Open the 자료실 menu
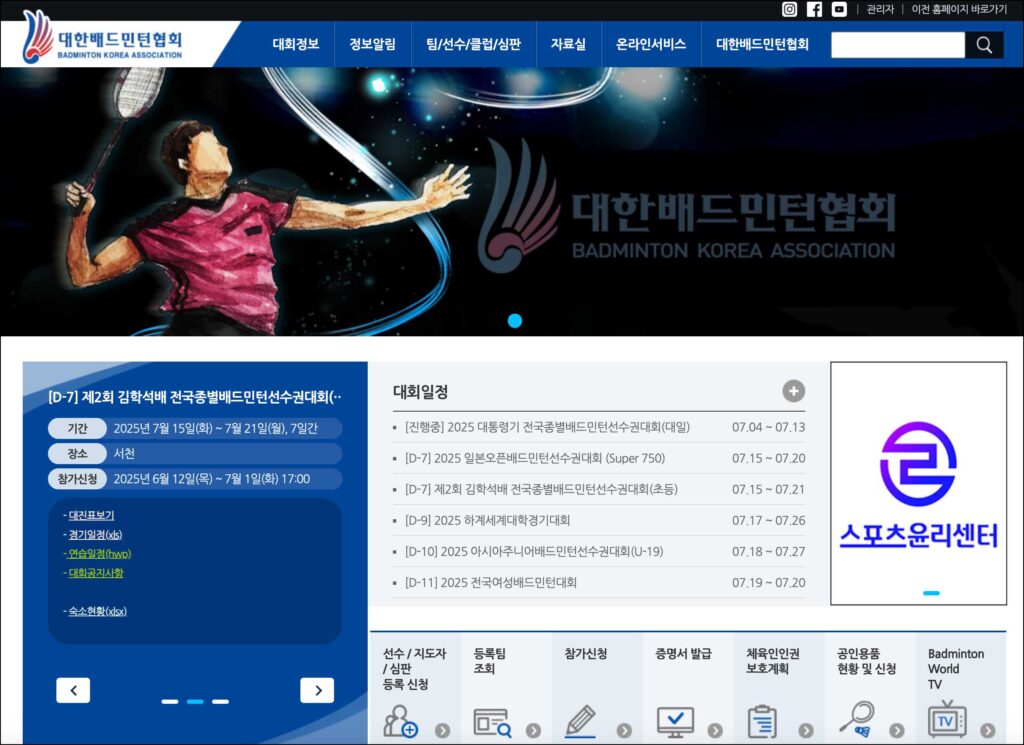The image size is (1024, 745). pos(568,44)
